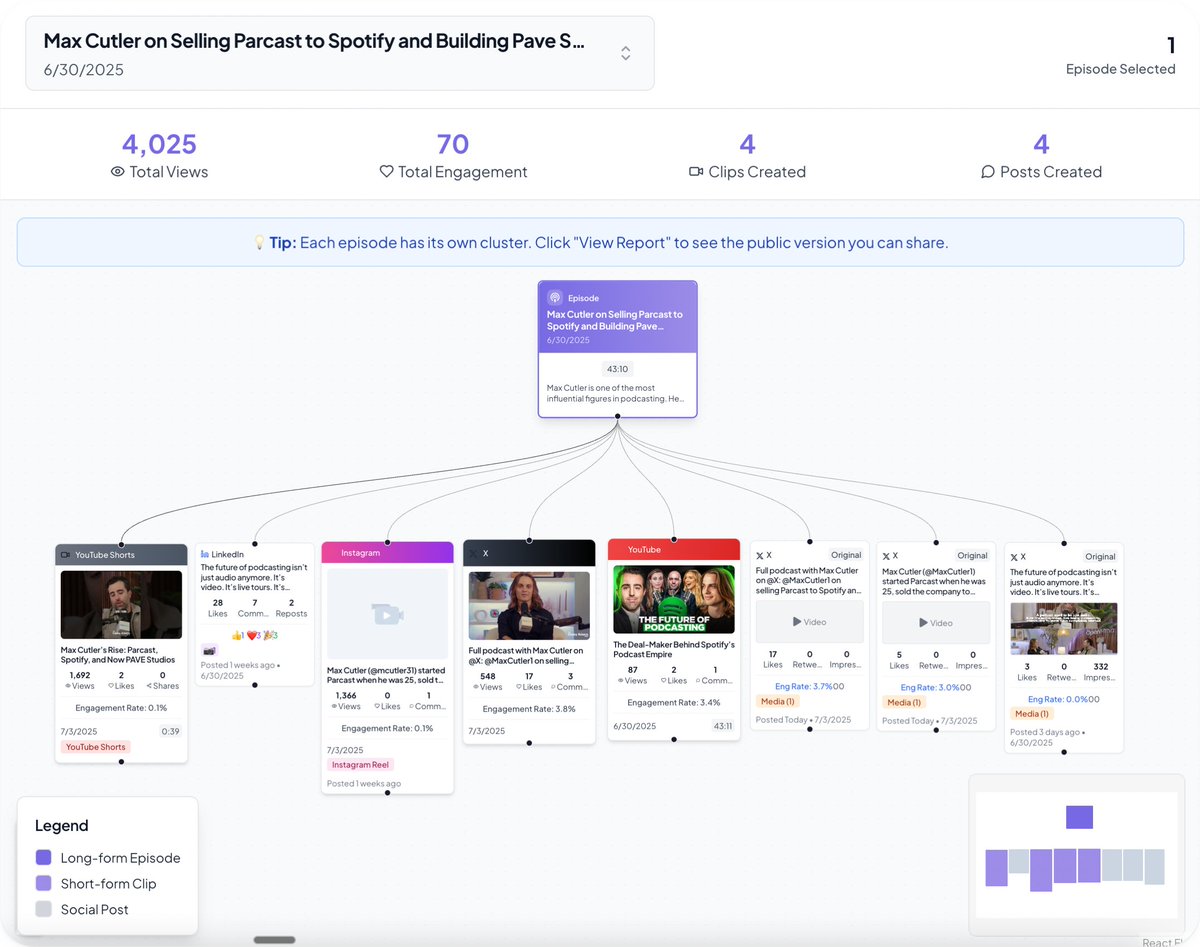This screenshot has width=1200, height=947.
Task: Click the red YouTube card header
Action: 674,549
